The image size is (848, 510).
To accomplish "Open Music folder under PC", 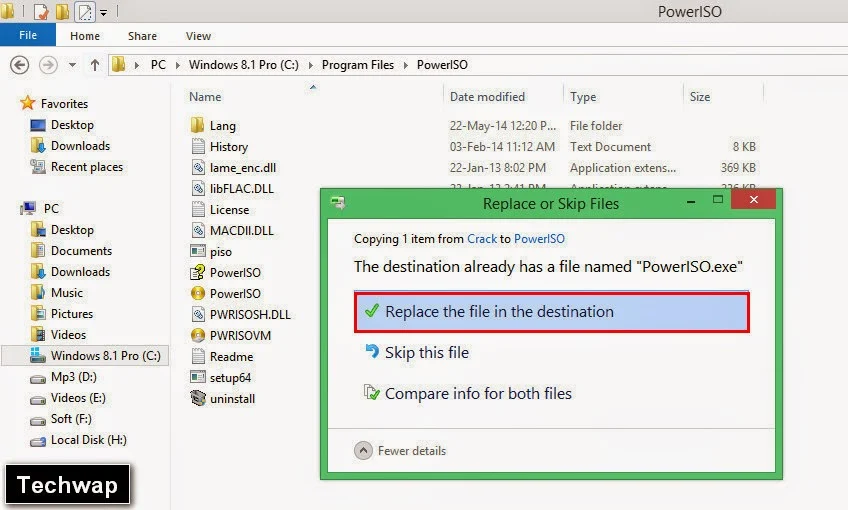I will [67, 293].
